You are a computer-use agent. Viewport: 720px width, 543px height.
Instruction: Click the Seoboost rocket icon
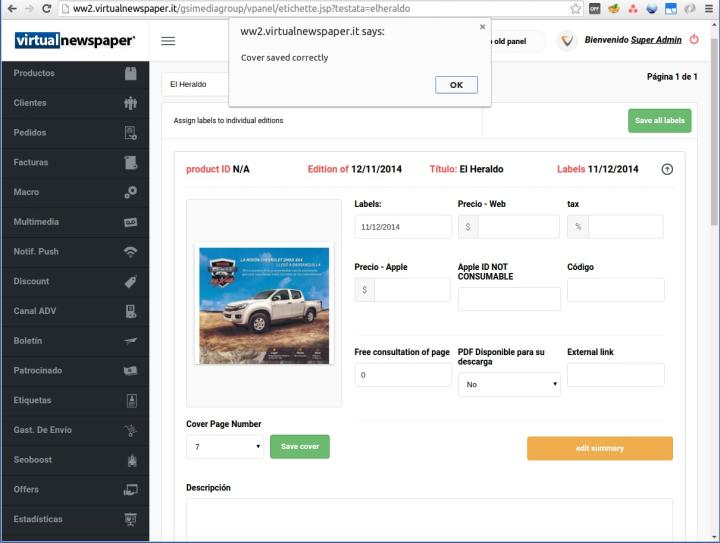coord(132,460)
